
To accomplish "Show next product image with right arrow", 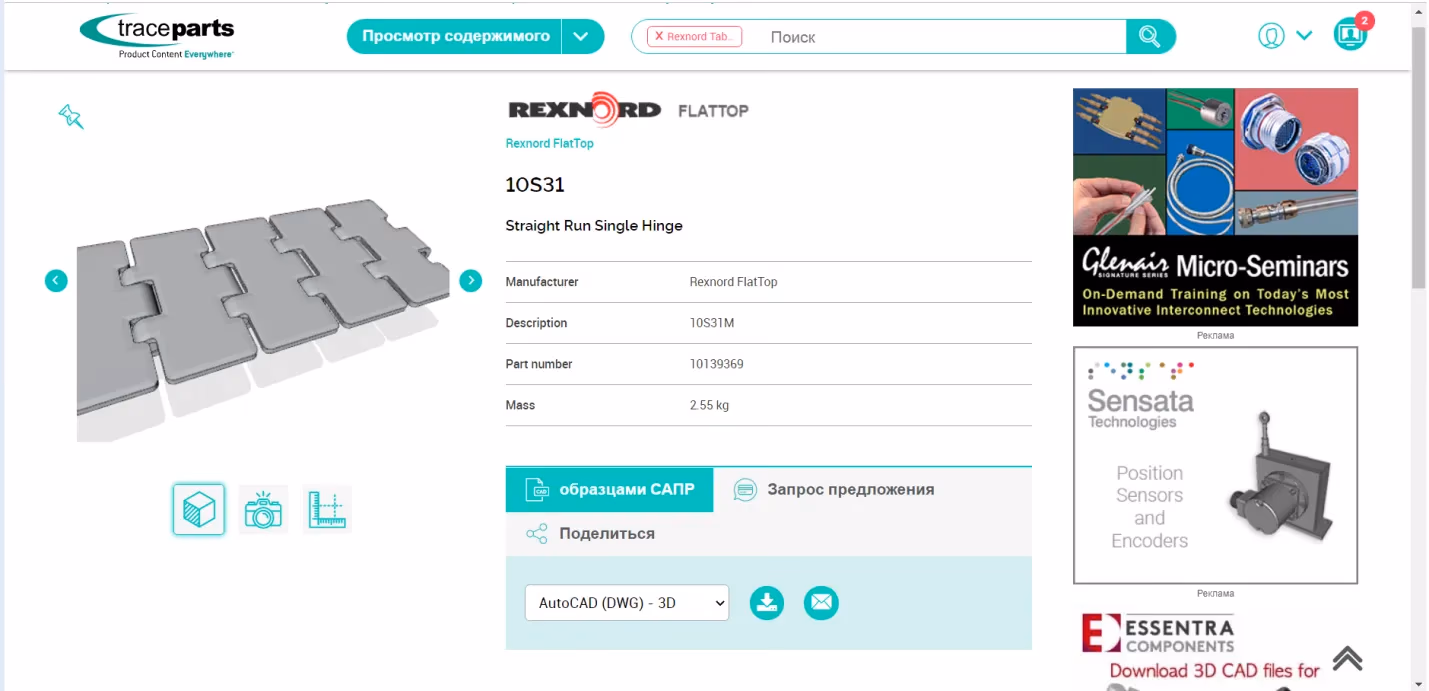I will pos(470,281).
